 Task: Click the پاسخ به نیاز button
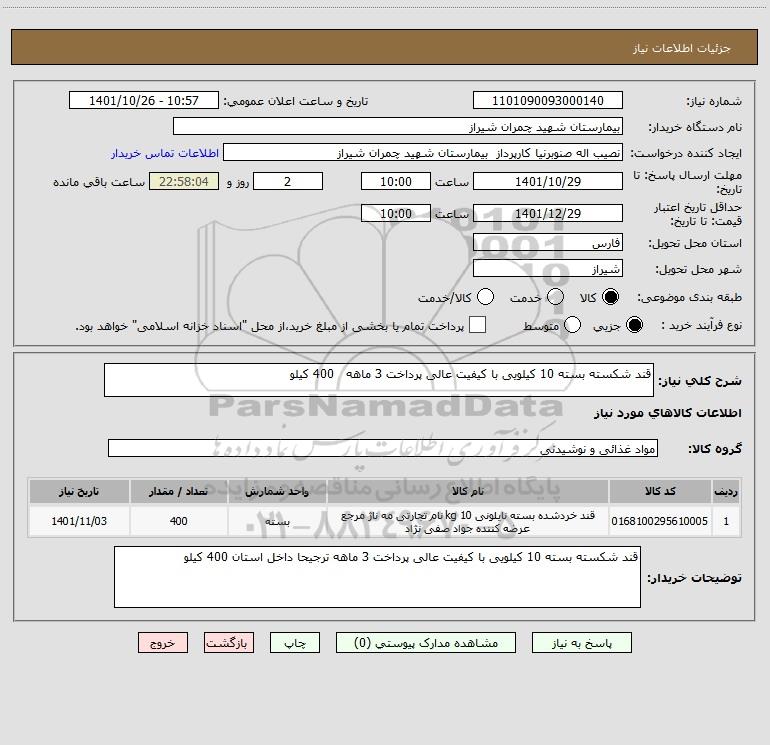coord(581,643)
